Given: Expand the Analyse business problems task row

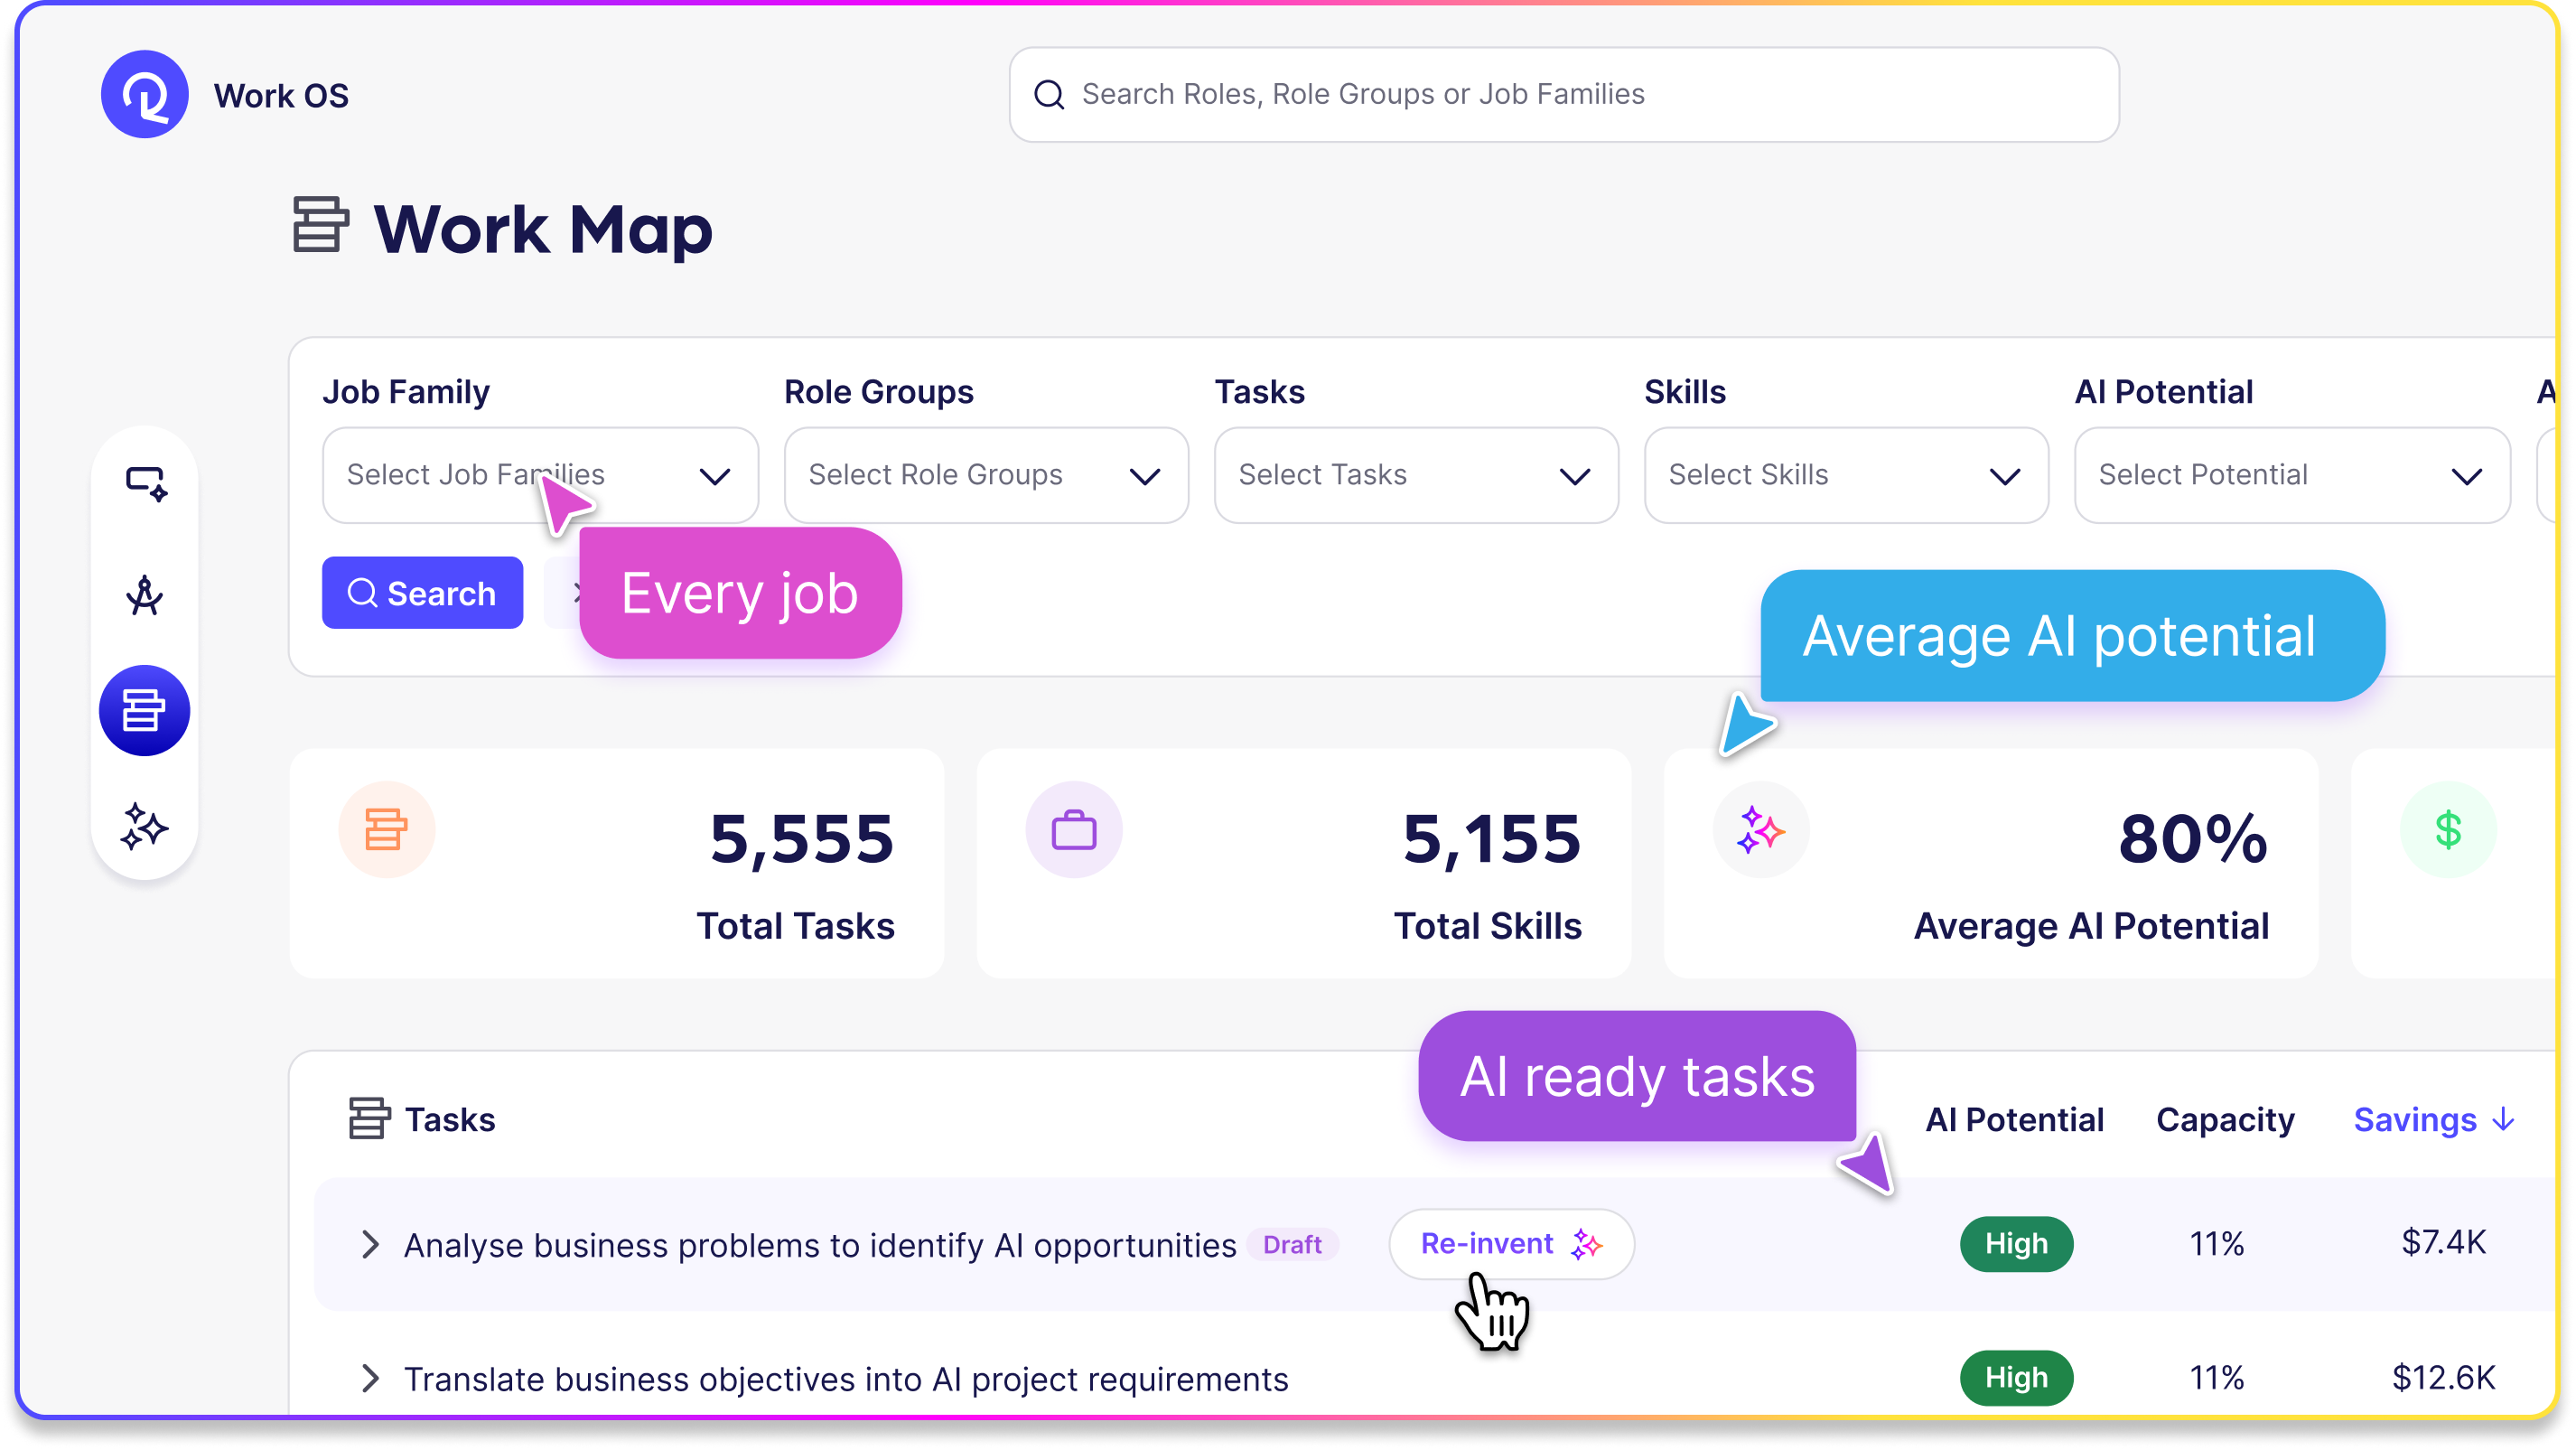Looking at the screenshot, I should pyautogui.click(x=370, y=1244).
